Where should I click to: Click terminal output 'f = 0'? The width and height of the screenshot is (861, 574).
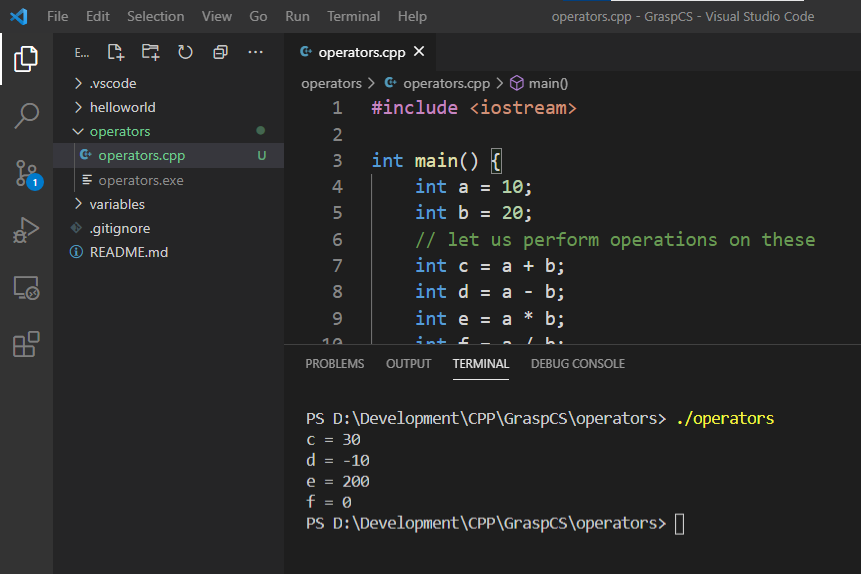pyautogui.click(x=329, y=503)
